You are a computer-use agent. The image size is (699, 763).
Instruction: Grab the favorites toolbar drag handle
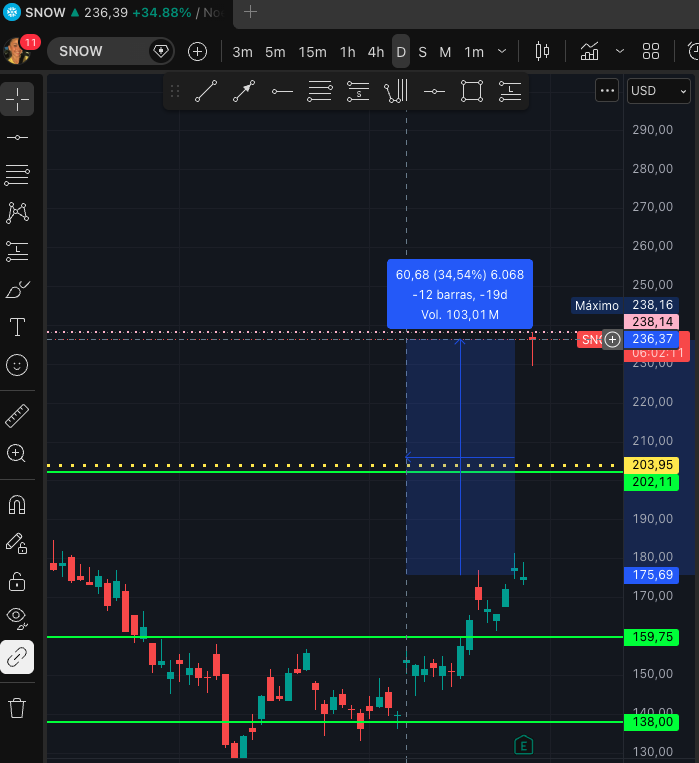pyautogui.click(x=175, y=91)
